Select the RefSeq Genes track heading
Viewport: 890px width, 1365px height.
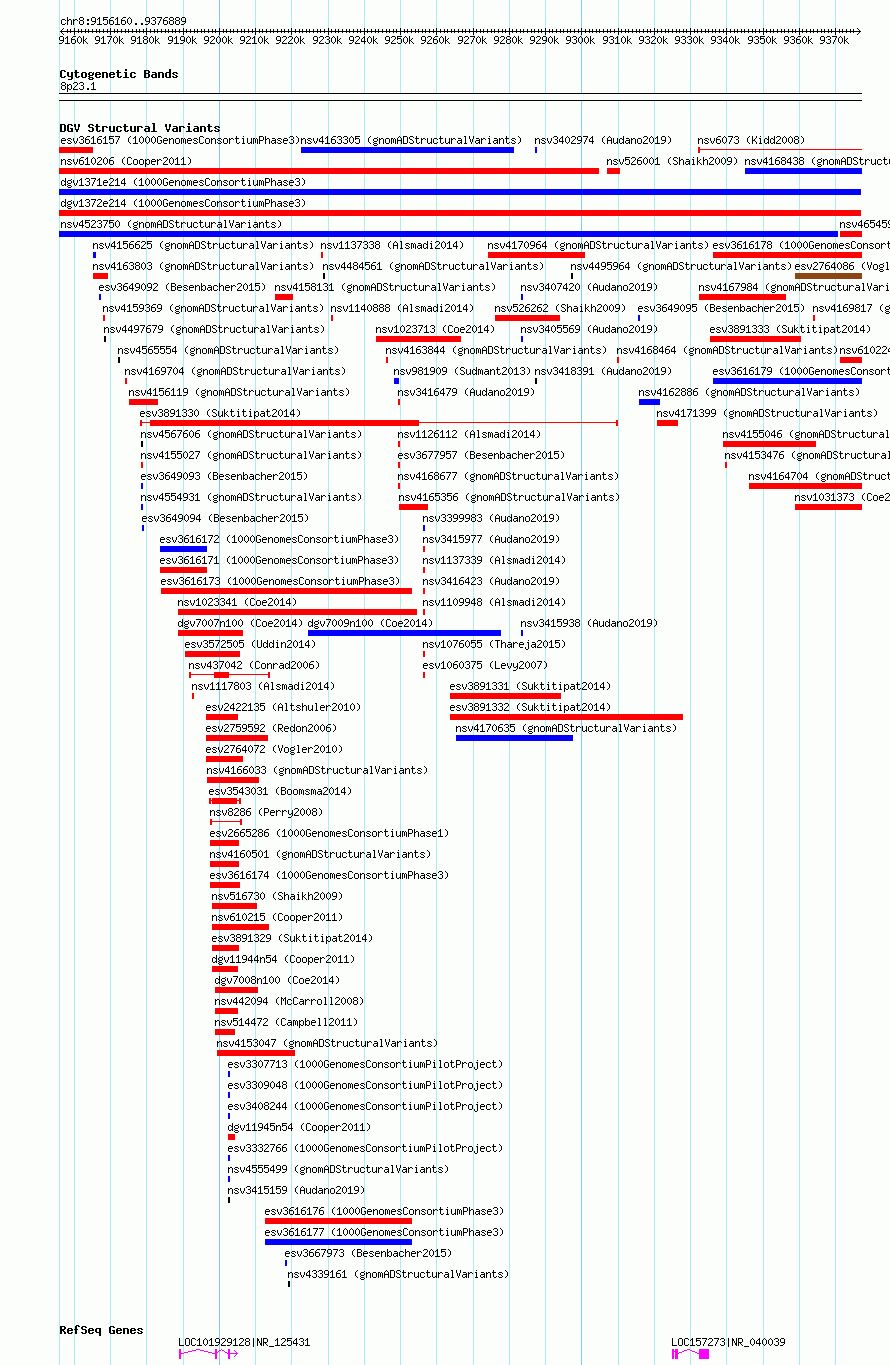coord(102,1330)
